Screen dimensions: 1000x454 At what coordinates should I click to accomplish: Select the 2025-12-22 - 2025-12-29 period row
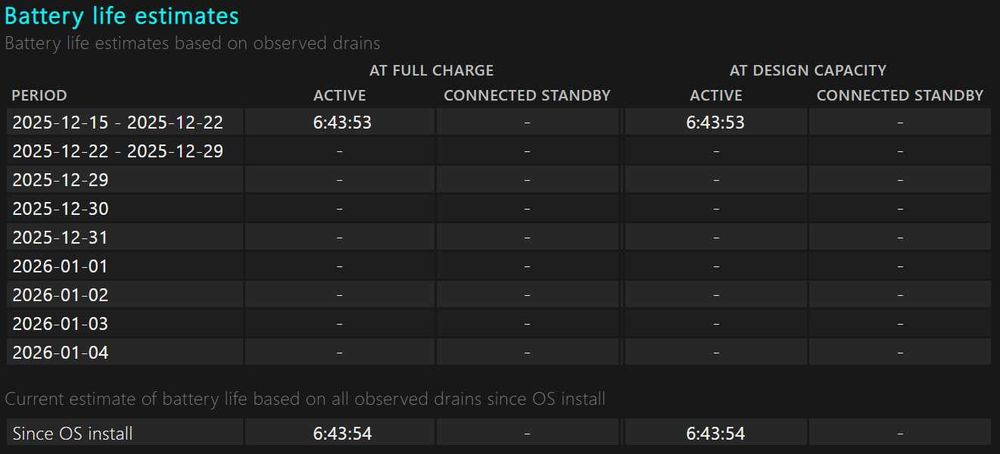[117, 151]
